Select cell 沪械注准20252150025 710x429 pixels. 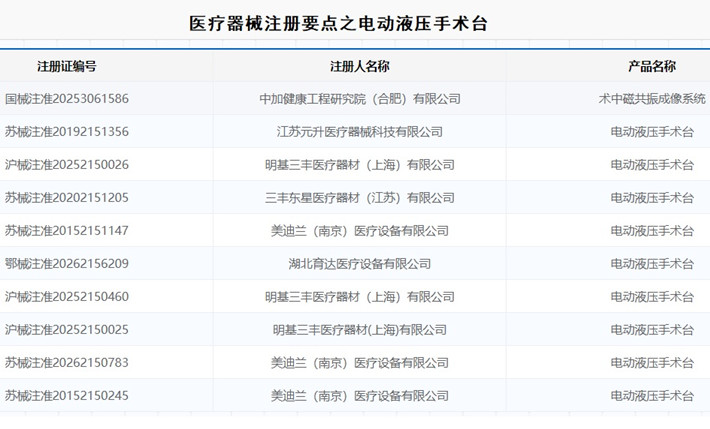[67, 330]
